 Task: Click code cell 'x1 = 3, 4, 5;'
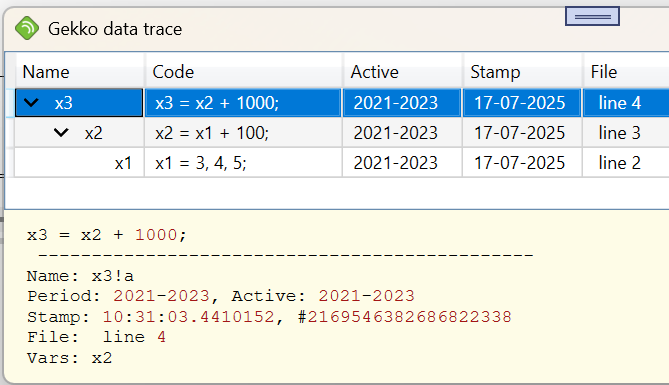pos(243,163)
